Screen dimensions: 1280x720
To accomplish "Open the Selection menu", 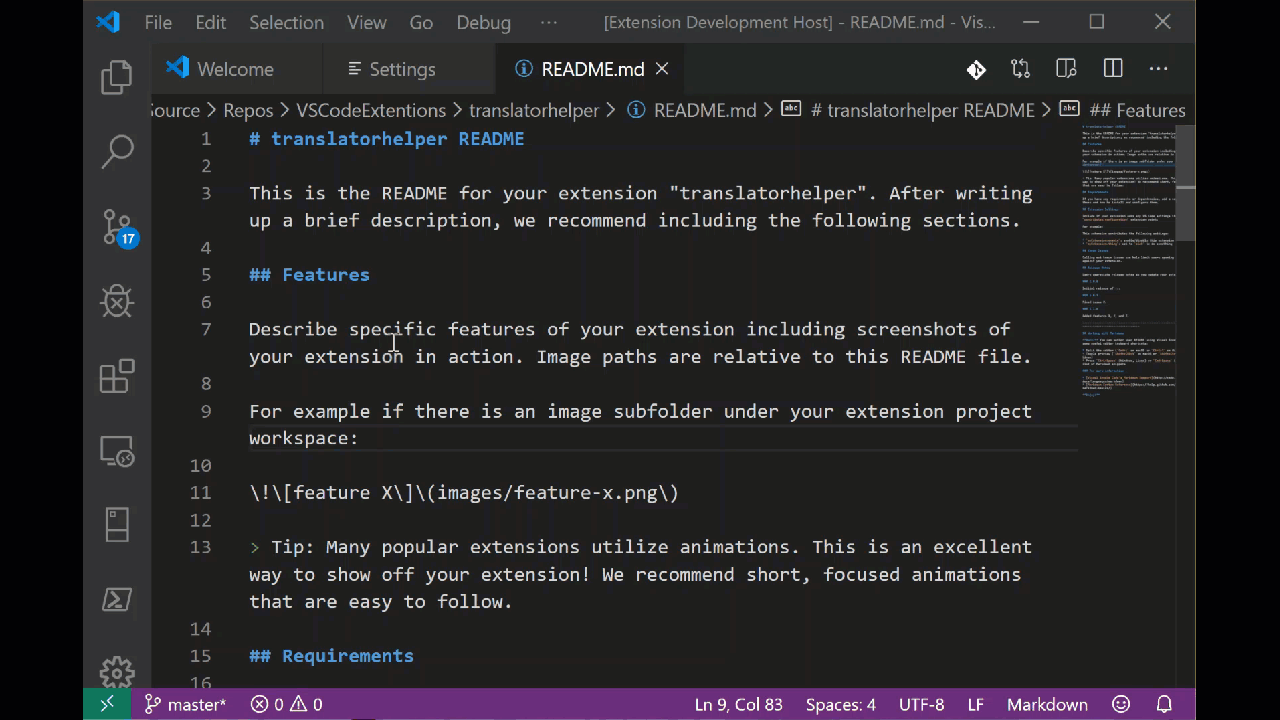I will [x=286, y=22].
